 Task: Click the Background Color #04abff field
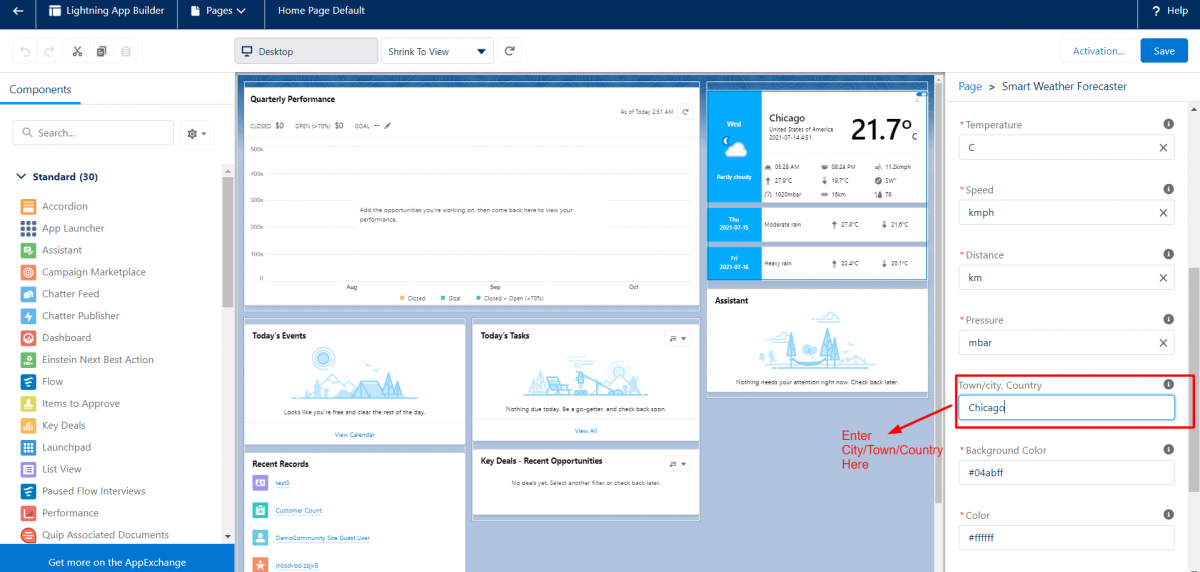click(1066, 473)
